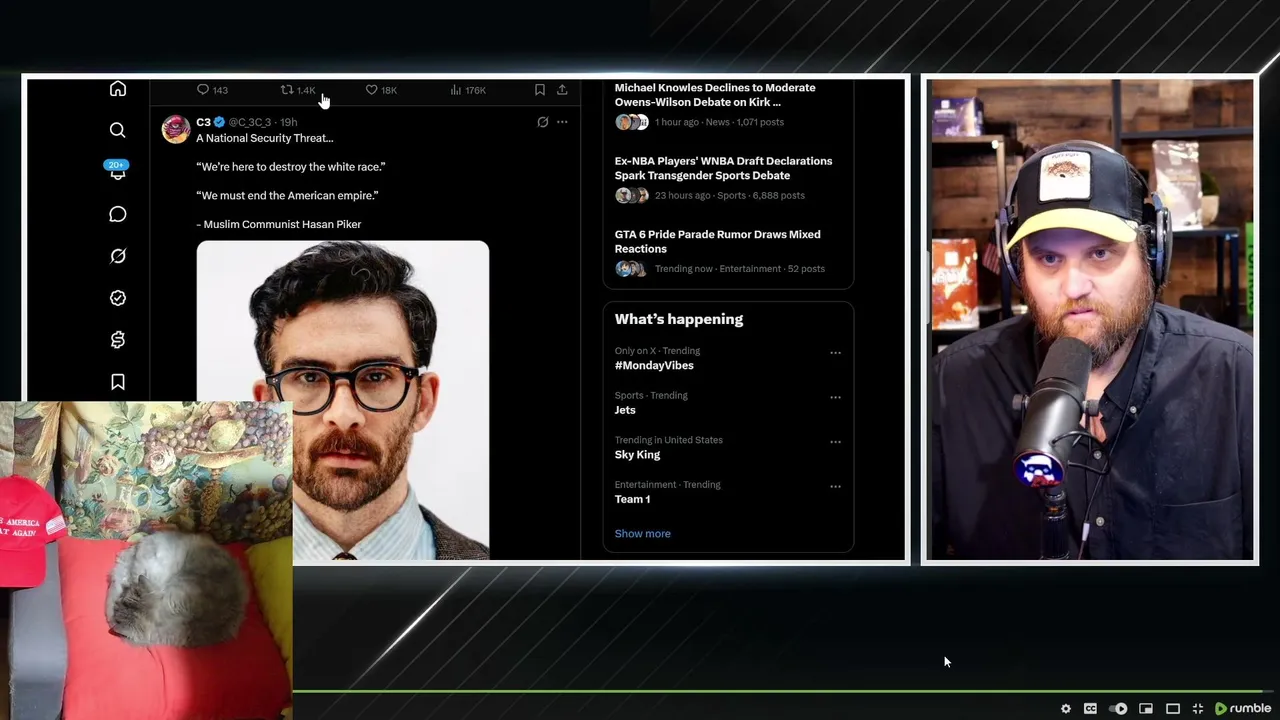The width and height of the screenshot is (1280, 720).
Task: Click the C3 account name
Action: point(203,122)
